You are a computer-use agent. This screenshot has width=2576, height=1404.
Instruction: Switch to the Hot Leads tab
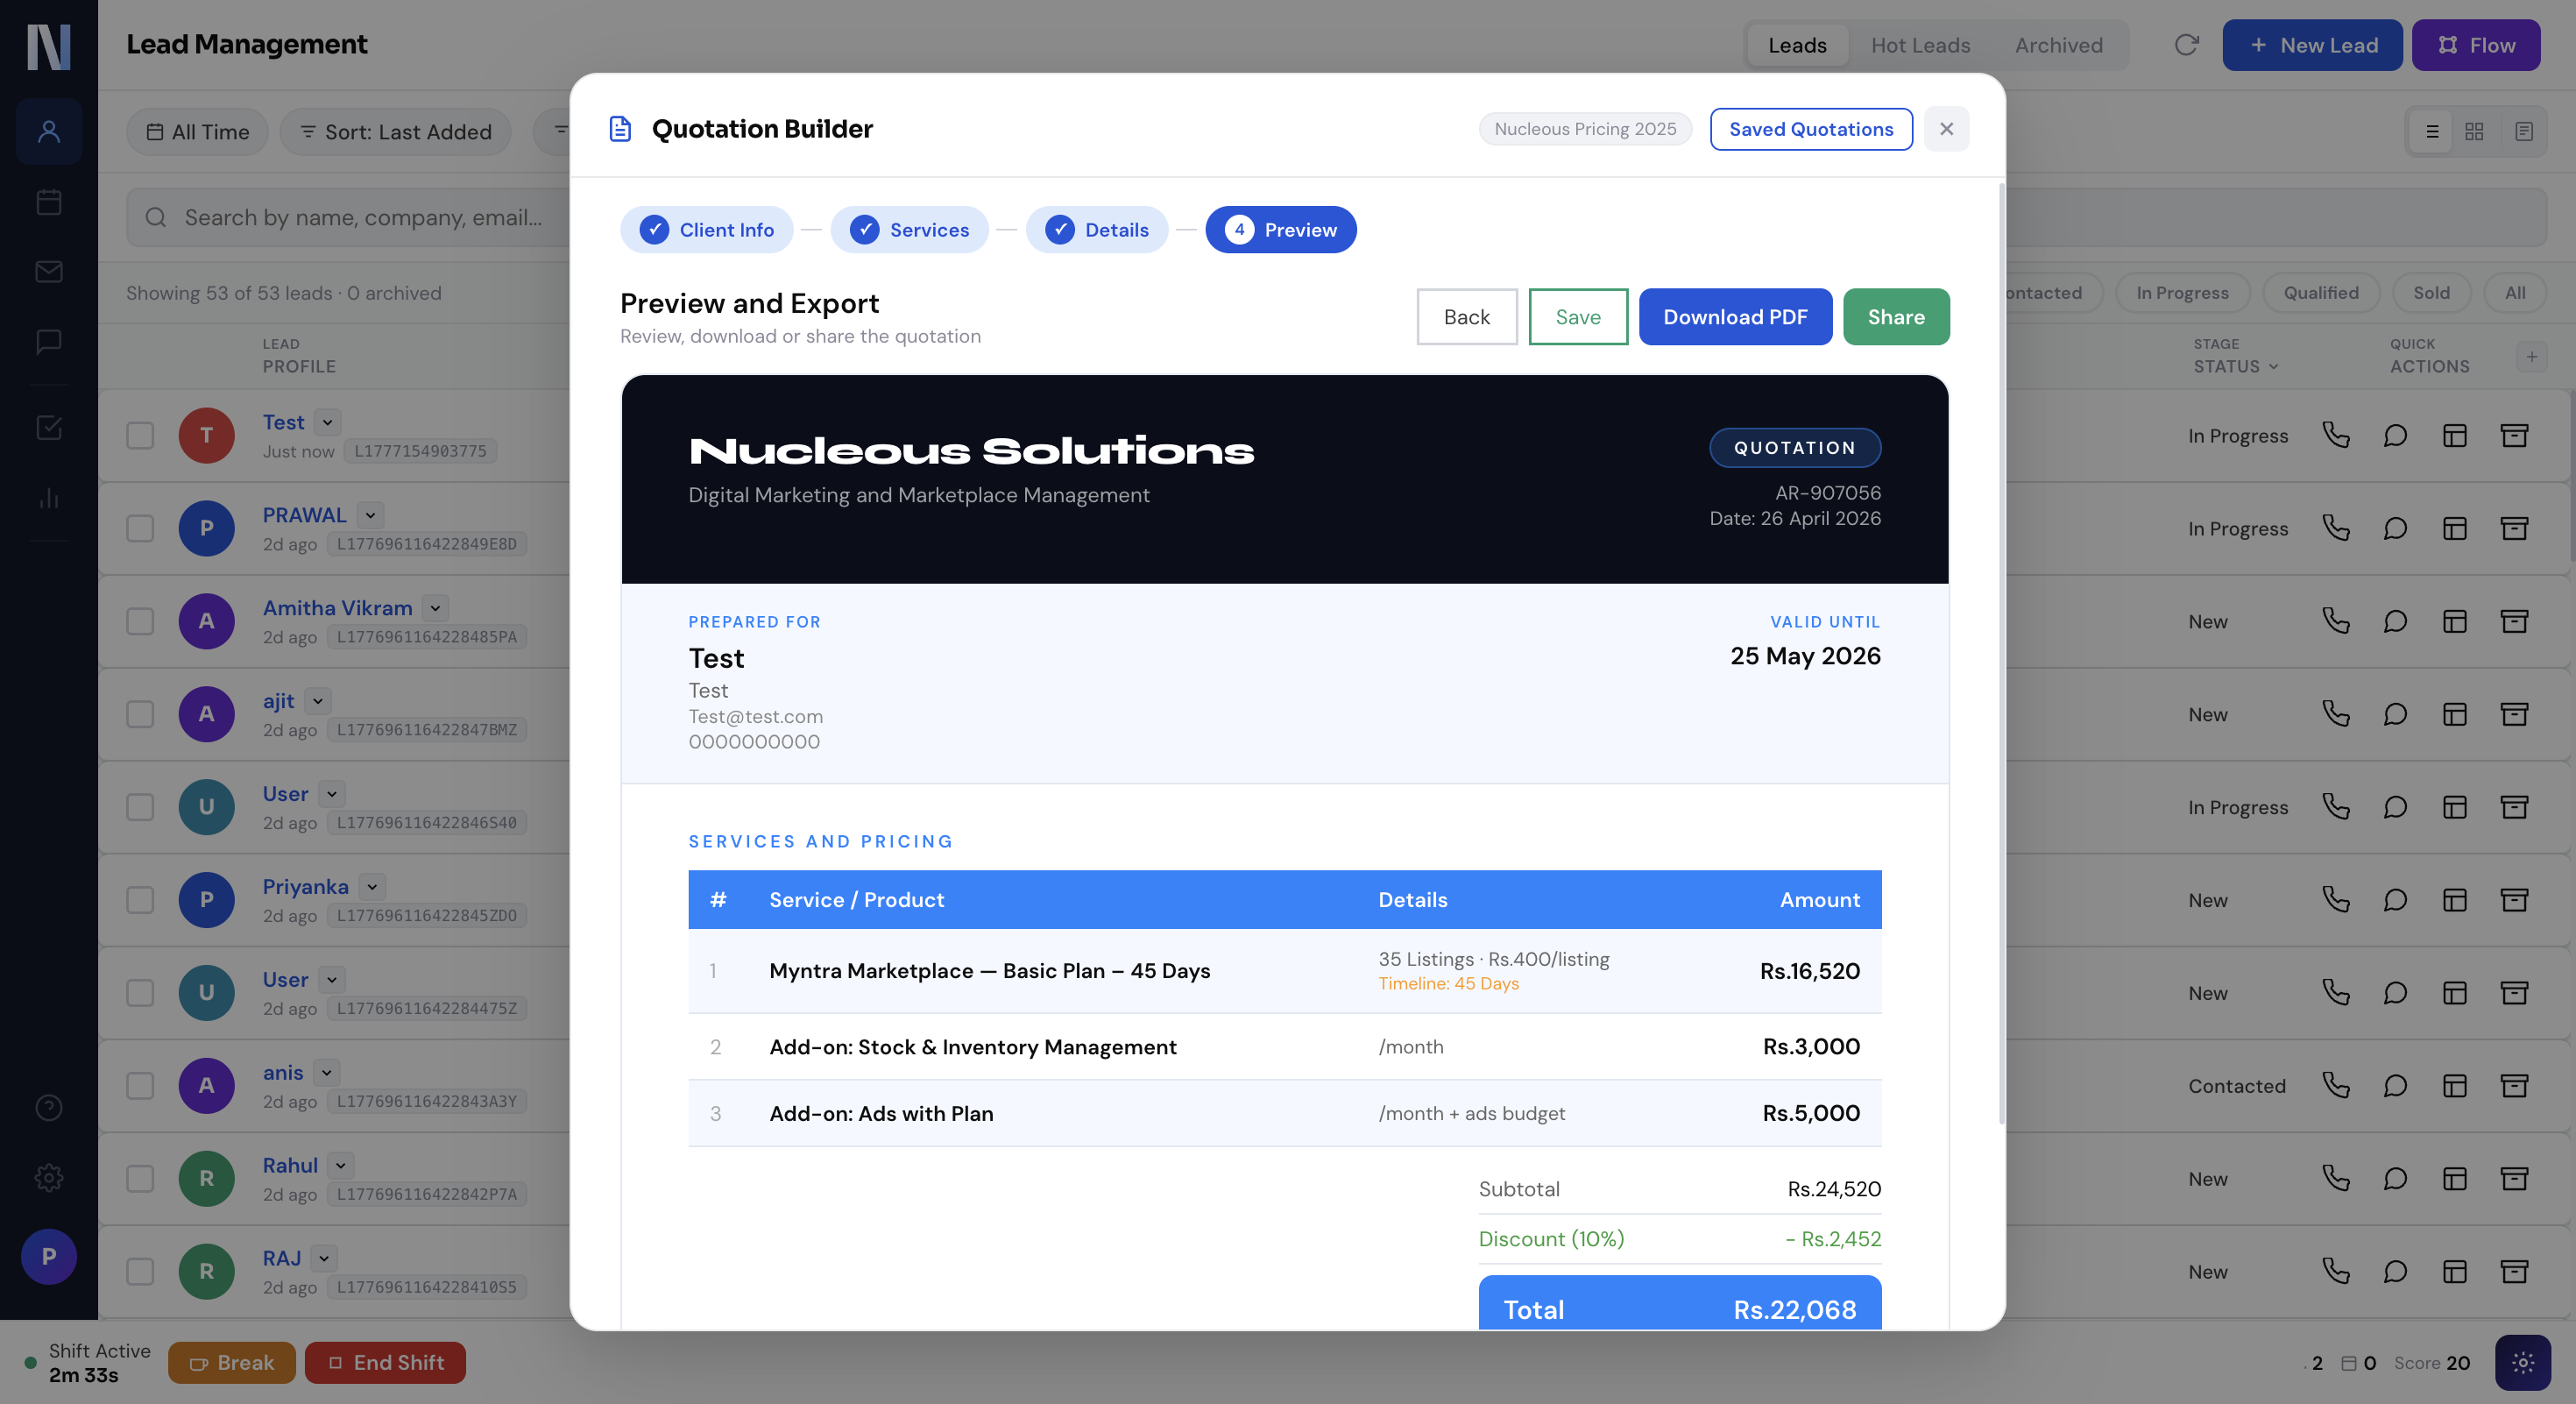click(x=1920, y=45)
